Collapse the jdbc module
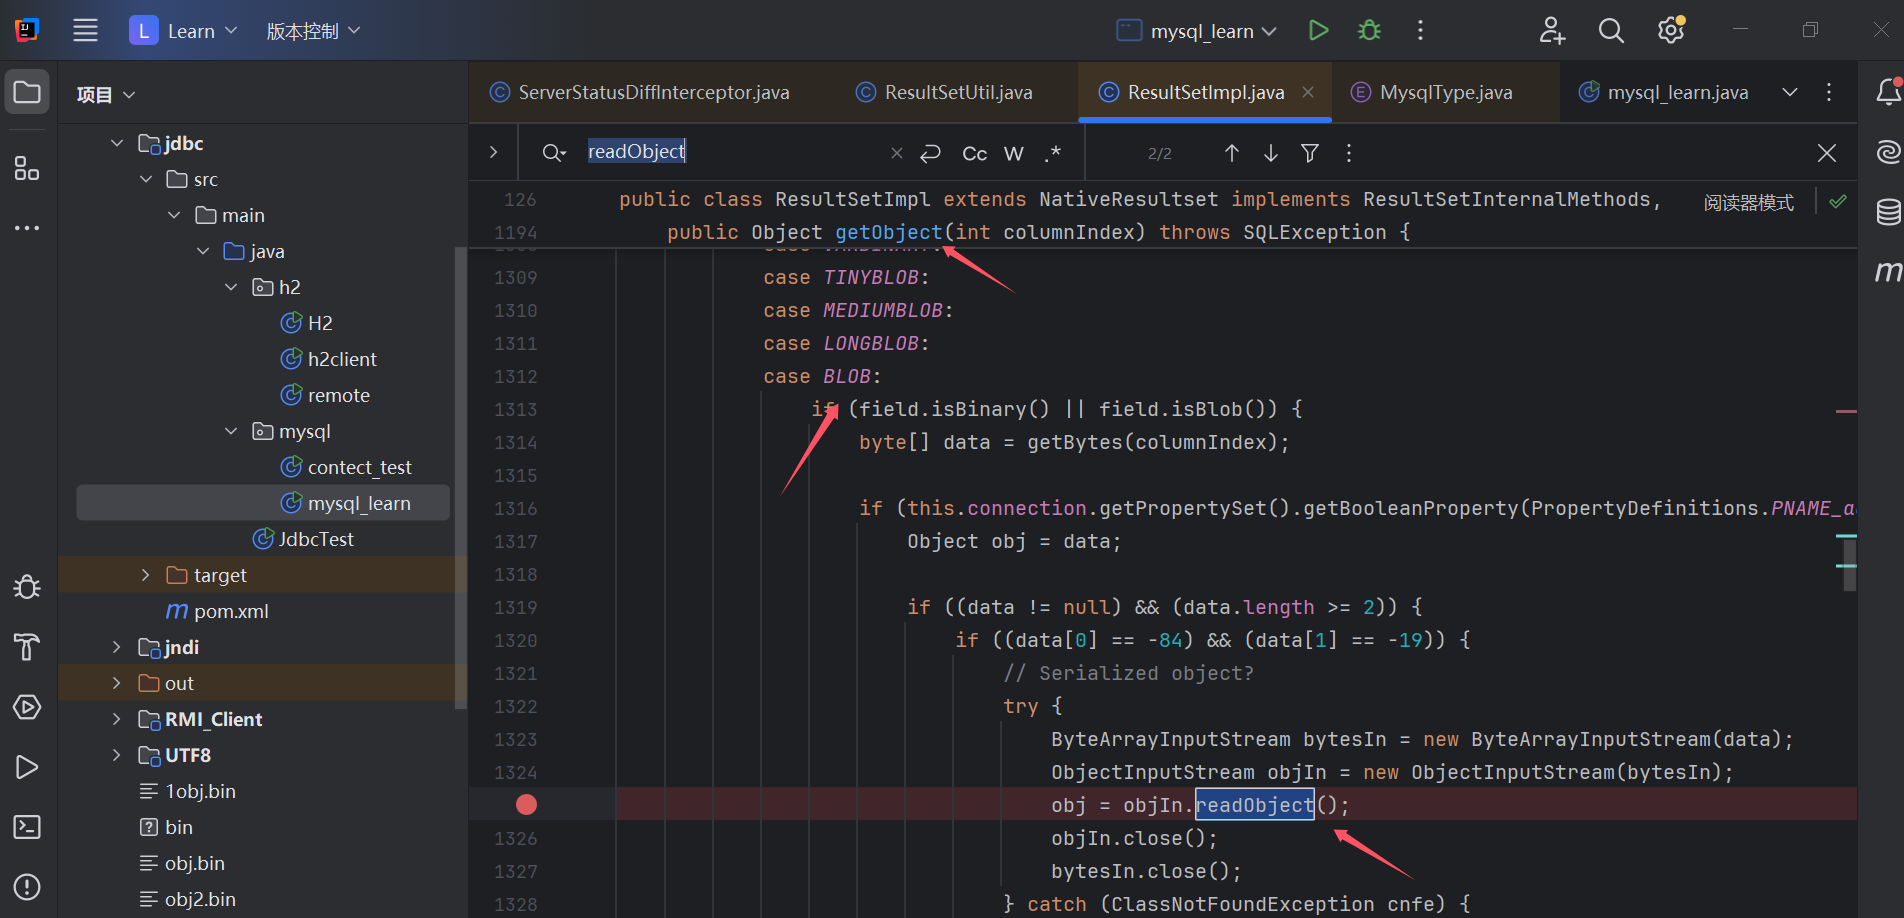 (x=117, y=143)
